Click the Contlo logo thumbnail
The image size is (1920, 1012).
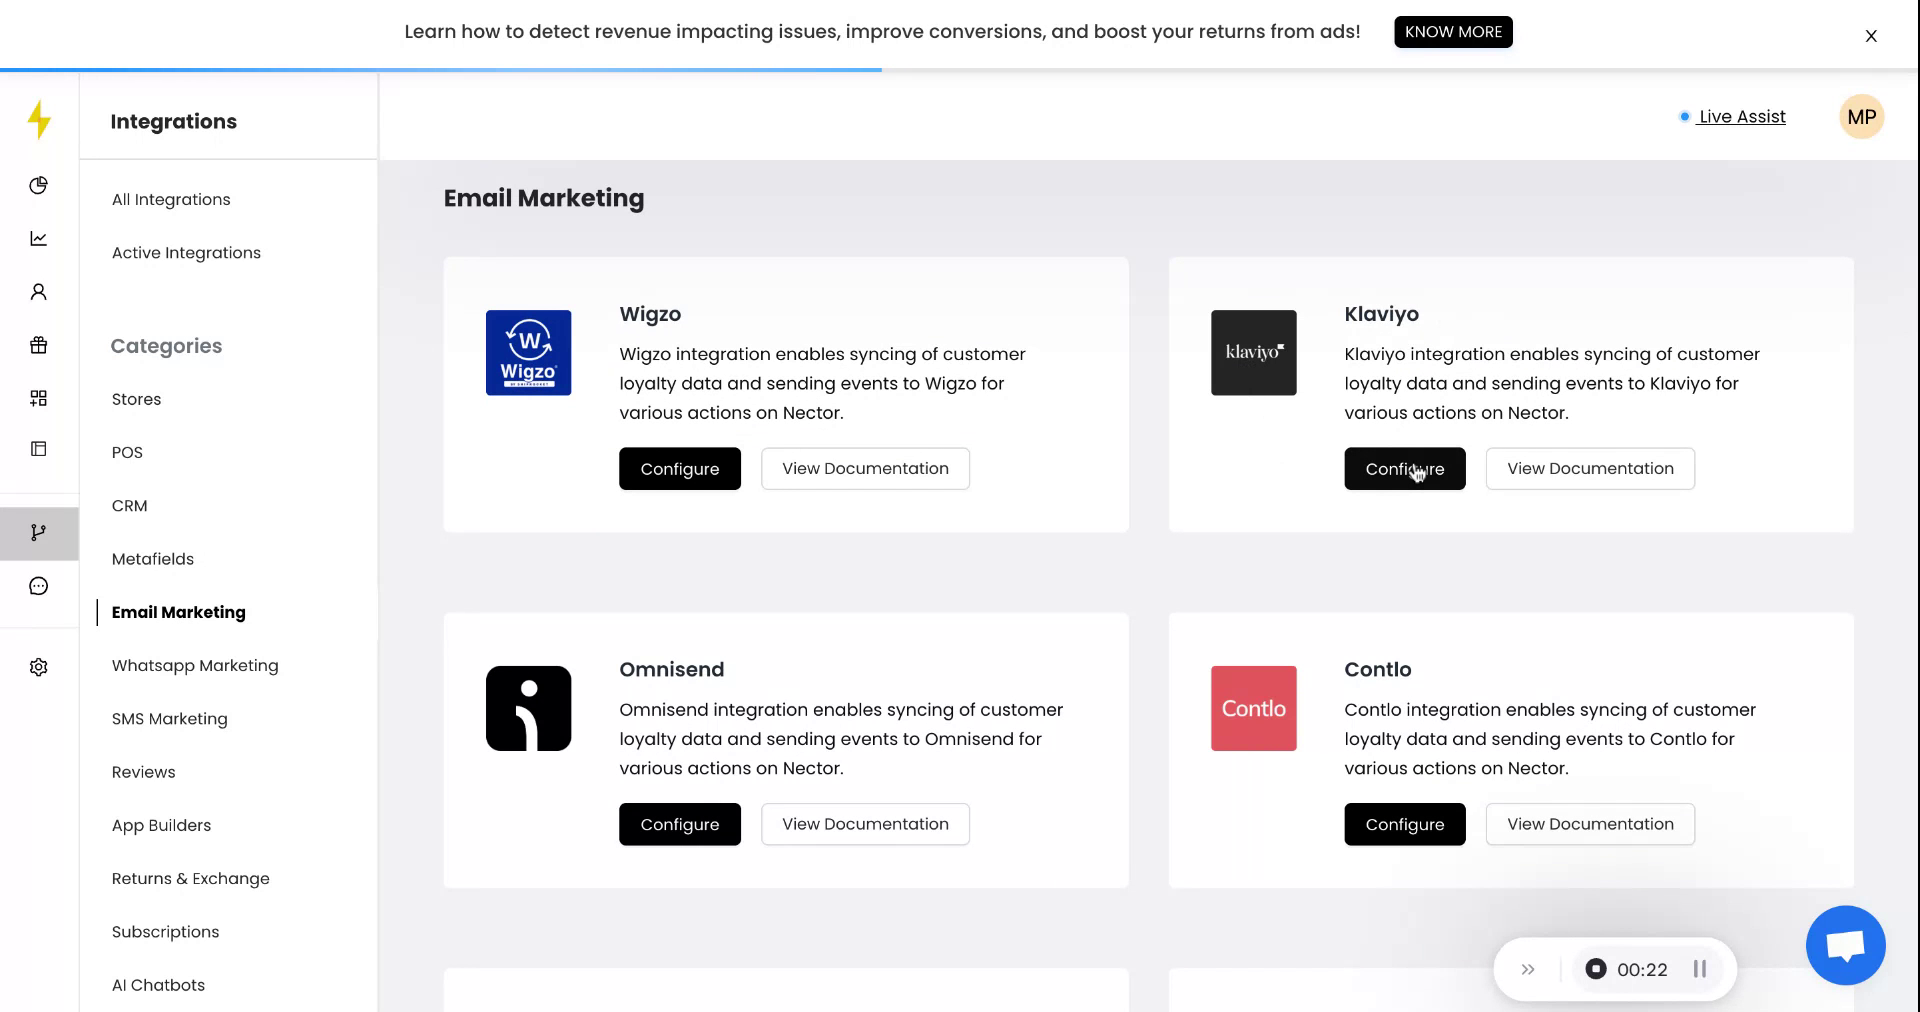pos(1253,708)
